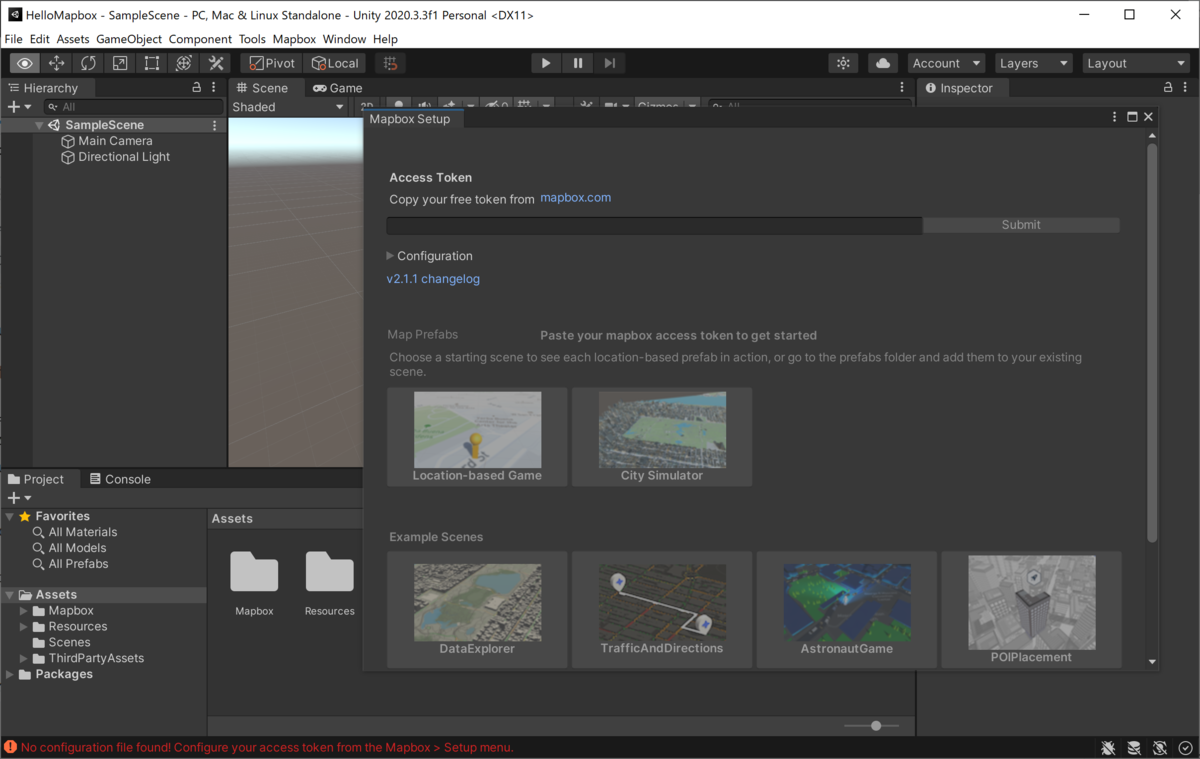Select the Move tool

57,63
